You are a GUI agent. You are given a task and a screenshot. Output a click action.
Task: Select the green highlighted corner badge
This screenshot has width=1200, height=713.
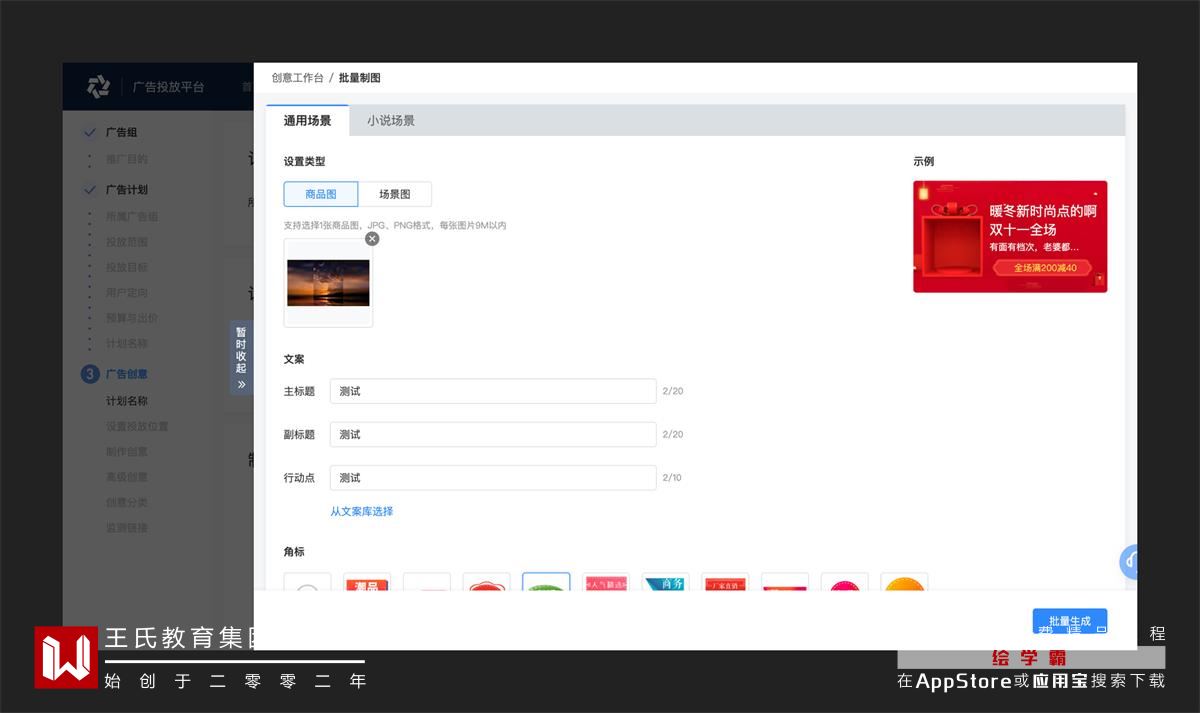pos(546,582)
